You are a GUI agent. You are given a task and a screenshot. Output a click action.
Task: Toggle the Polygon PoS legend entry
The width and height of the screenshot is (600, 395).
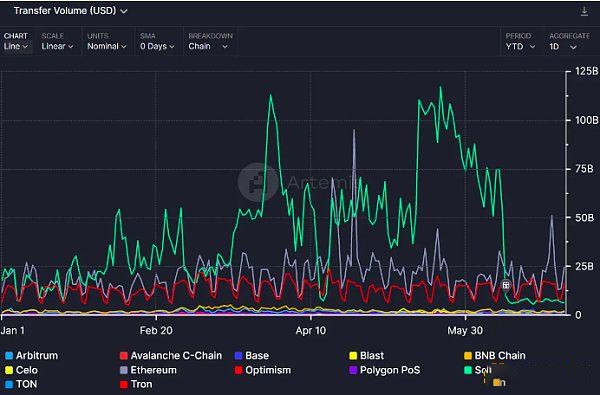pyautogui.click(x=385, y=370)
